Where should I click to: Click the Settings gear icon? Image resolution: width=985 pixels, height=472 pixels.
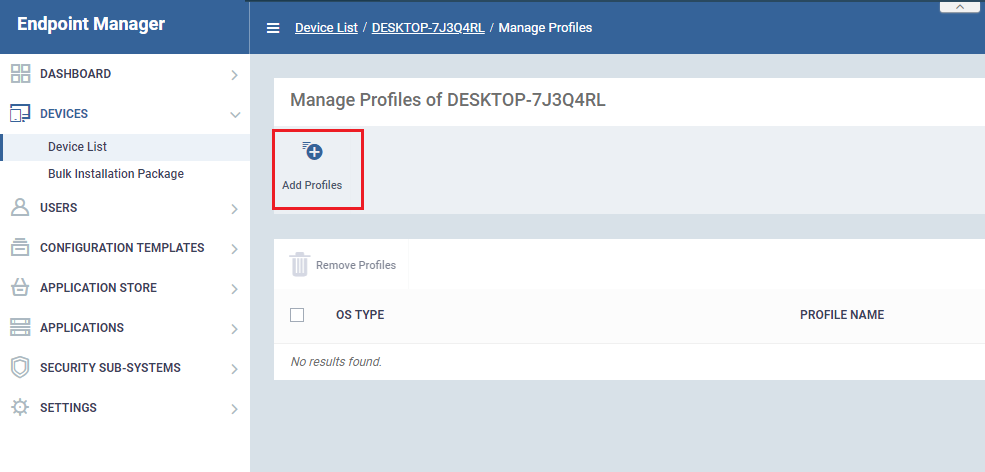click(x=21, y=407)
